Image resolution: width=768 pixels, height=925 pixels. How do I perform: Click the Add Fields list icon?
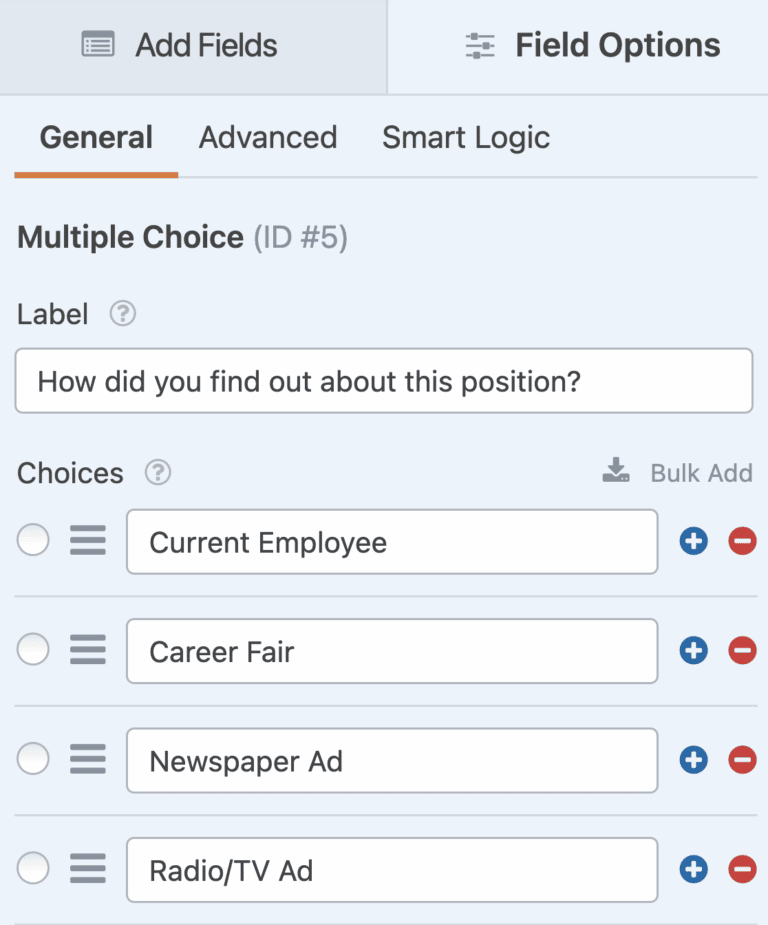pyautogui.click(x=96, y=44)
